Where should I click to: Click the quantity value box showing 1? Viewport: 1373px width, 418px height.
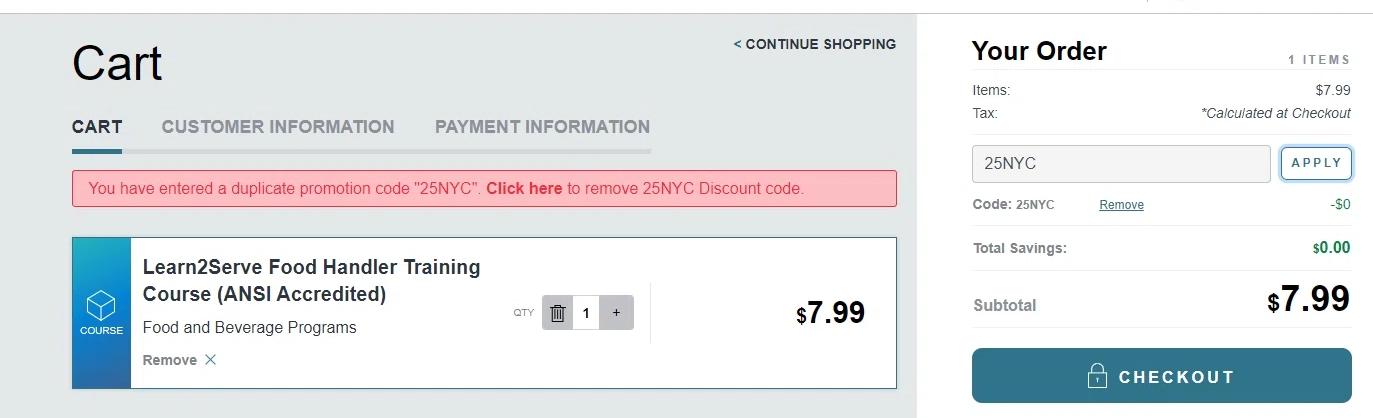coord(586,313)
